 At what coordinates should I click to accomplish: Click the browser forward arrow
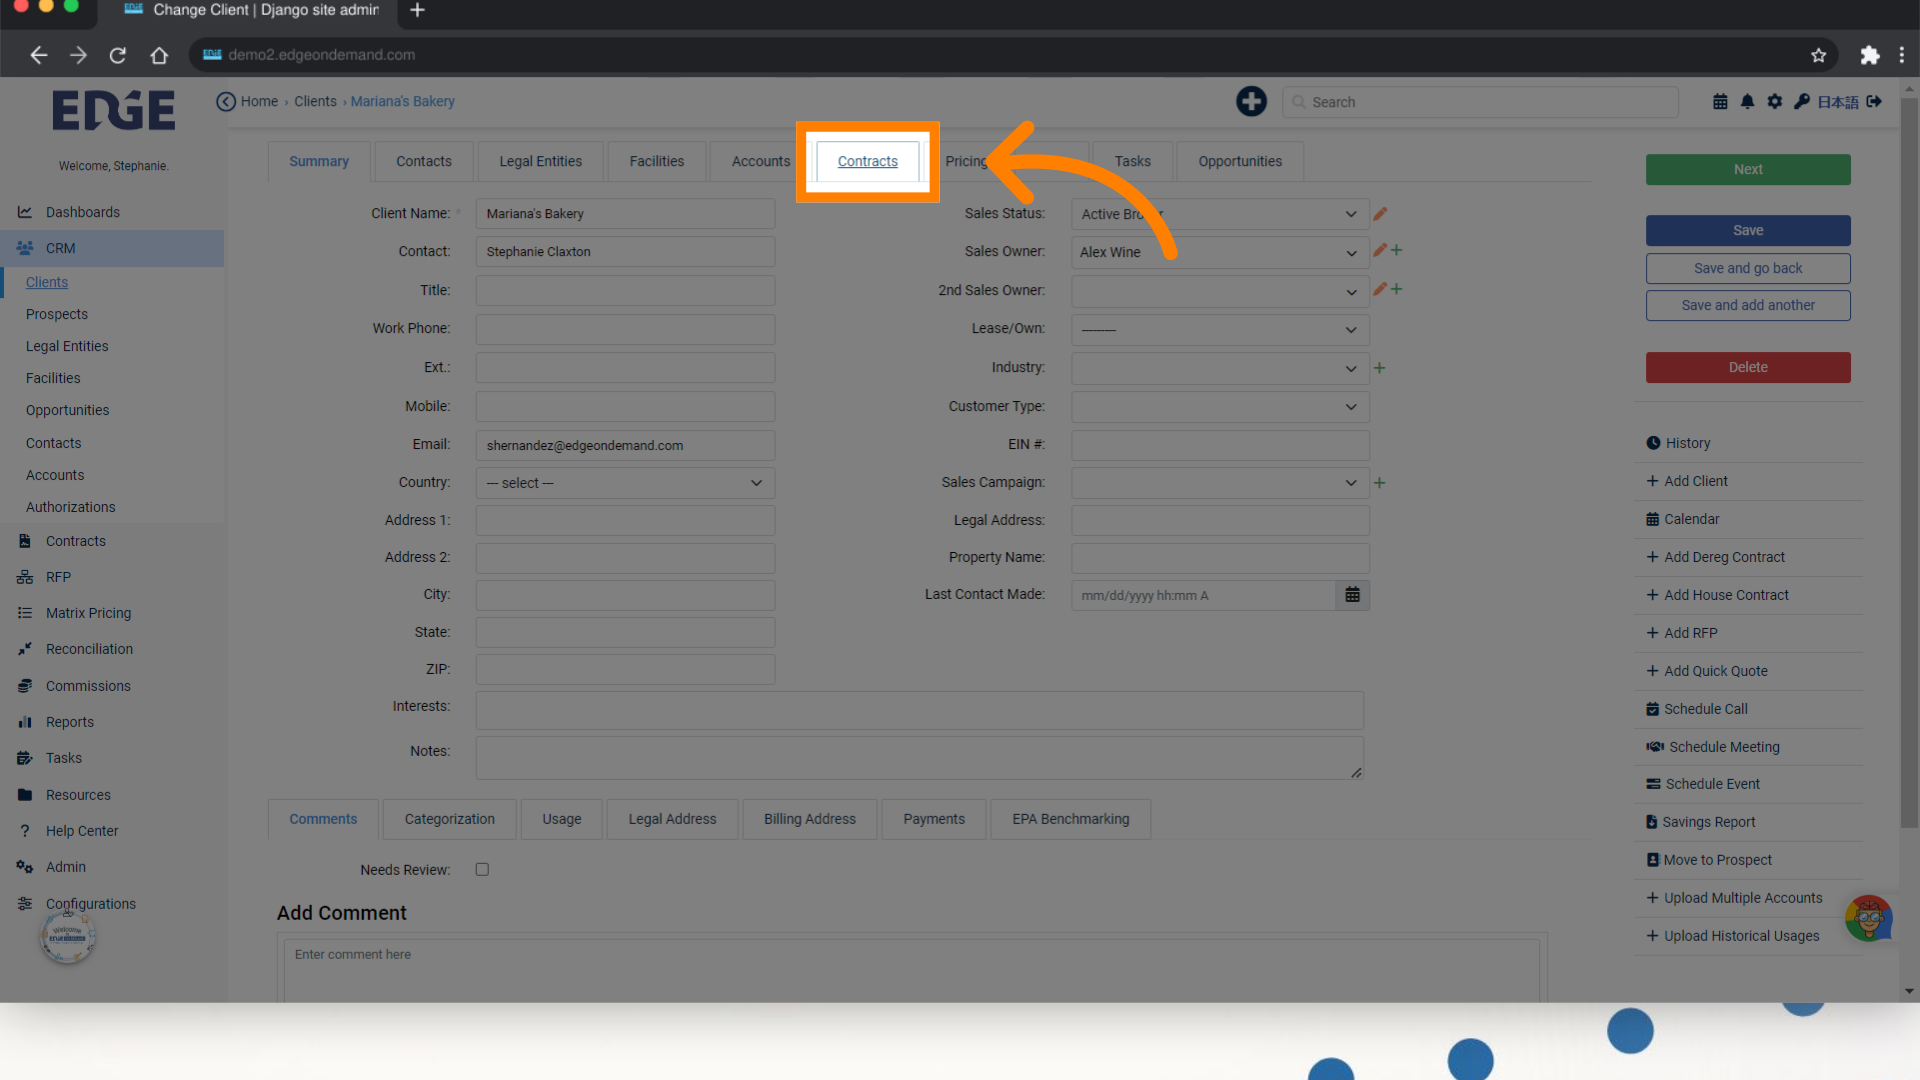[78, 55]
